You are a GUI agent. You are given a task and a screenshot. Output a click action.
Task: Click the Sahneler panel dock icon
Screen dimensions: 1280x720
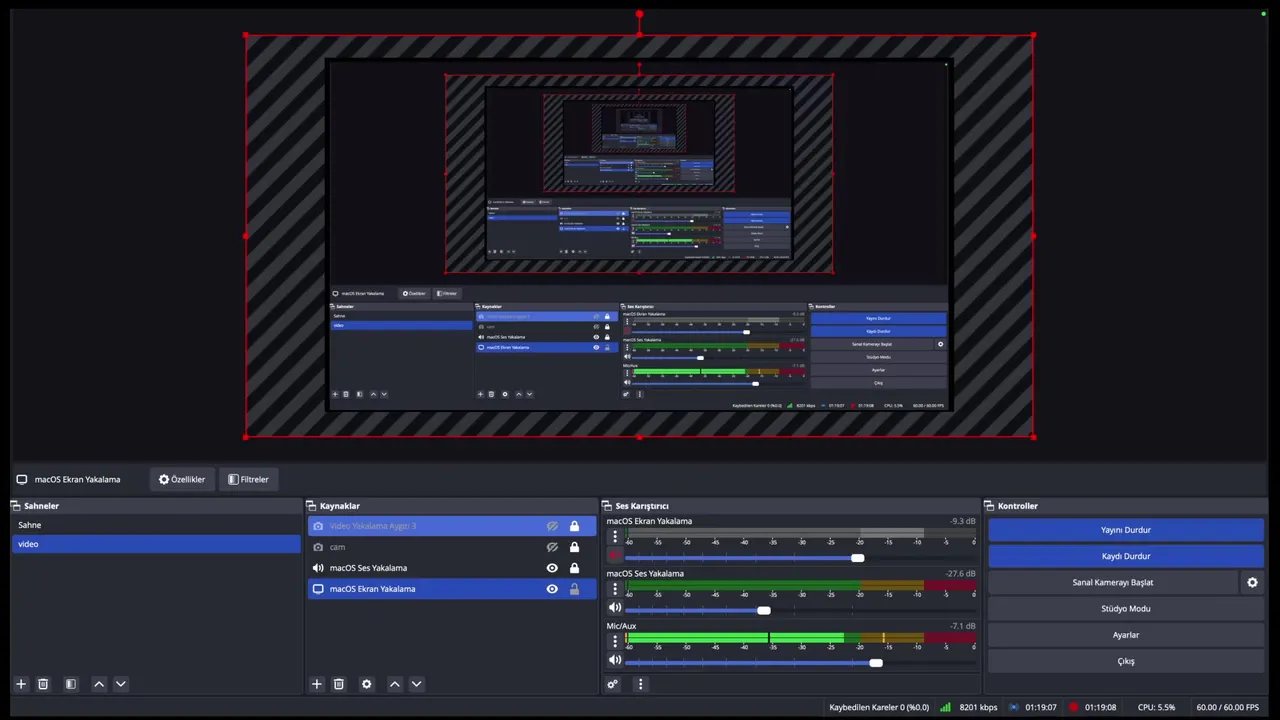[16, 506]
